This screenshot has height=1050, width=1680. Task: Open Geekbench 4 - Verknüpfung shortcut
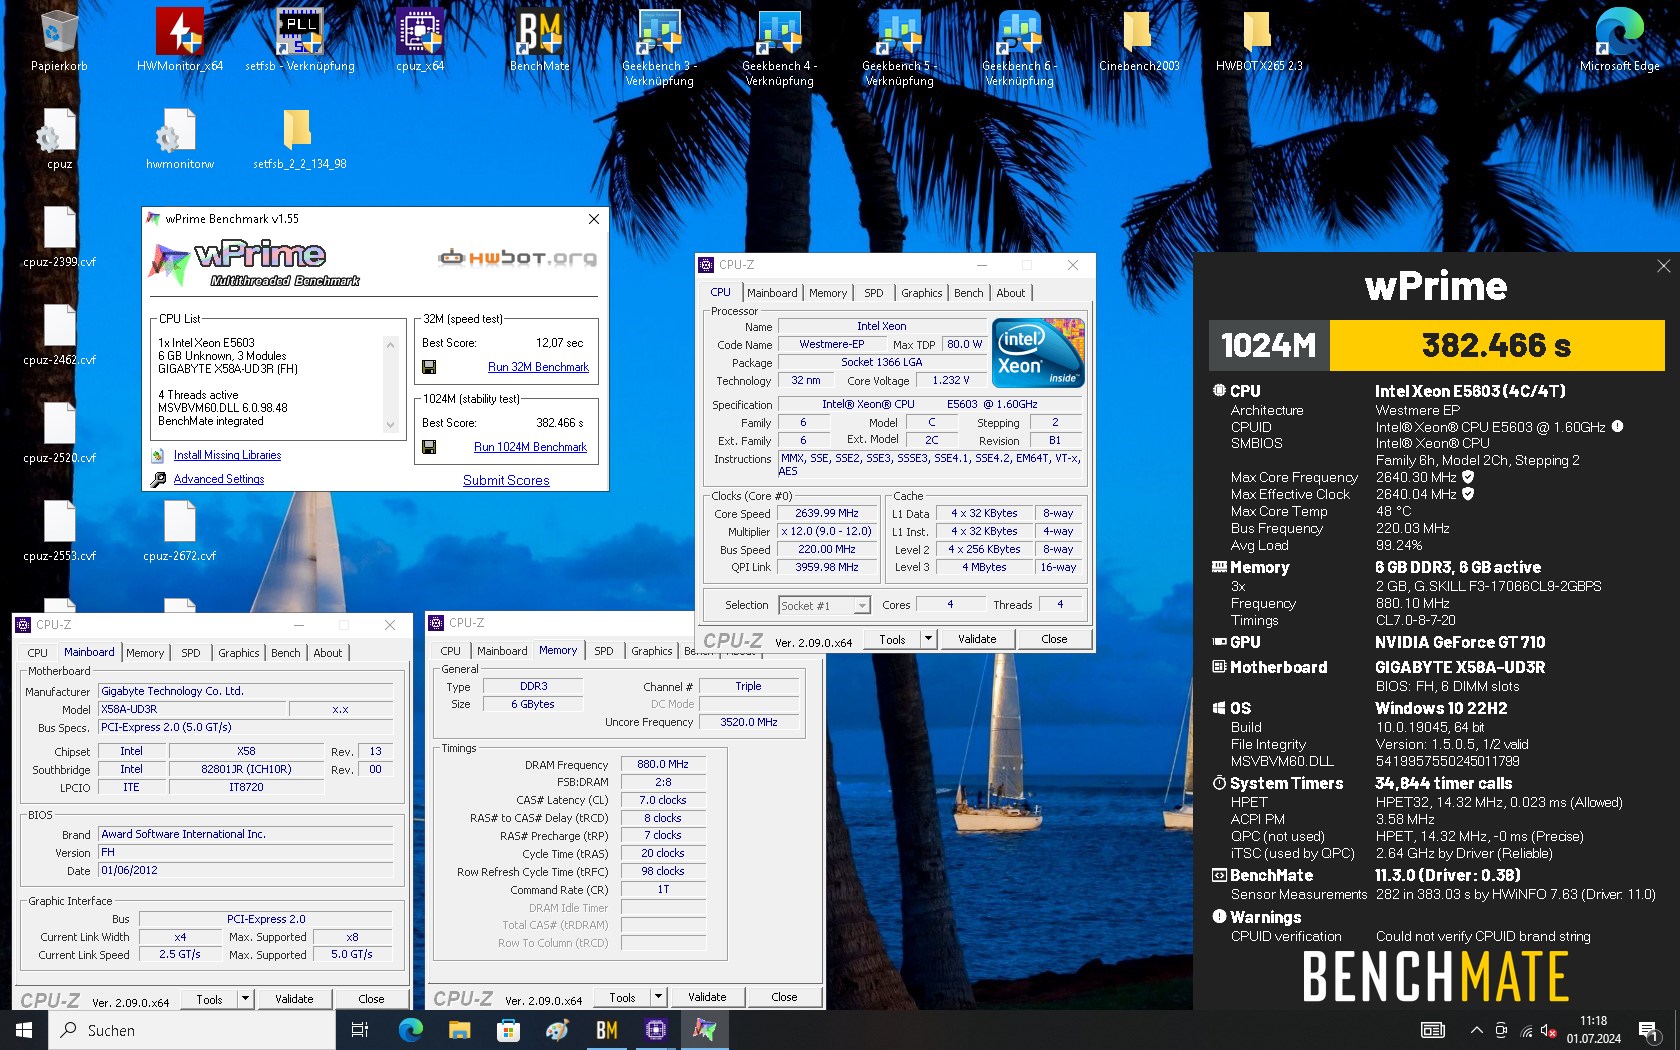(x=780, y=47)
